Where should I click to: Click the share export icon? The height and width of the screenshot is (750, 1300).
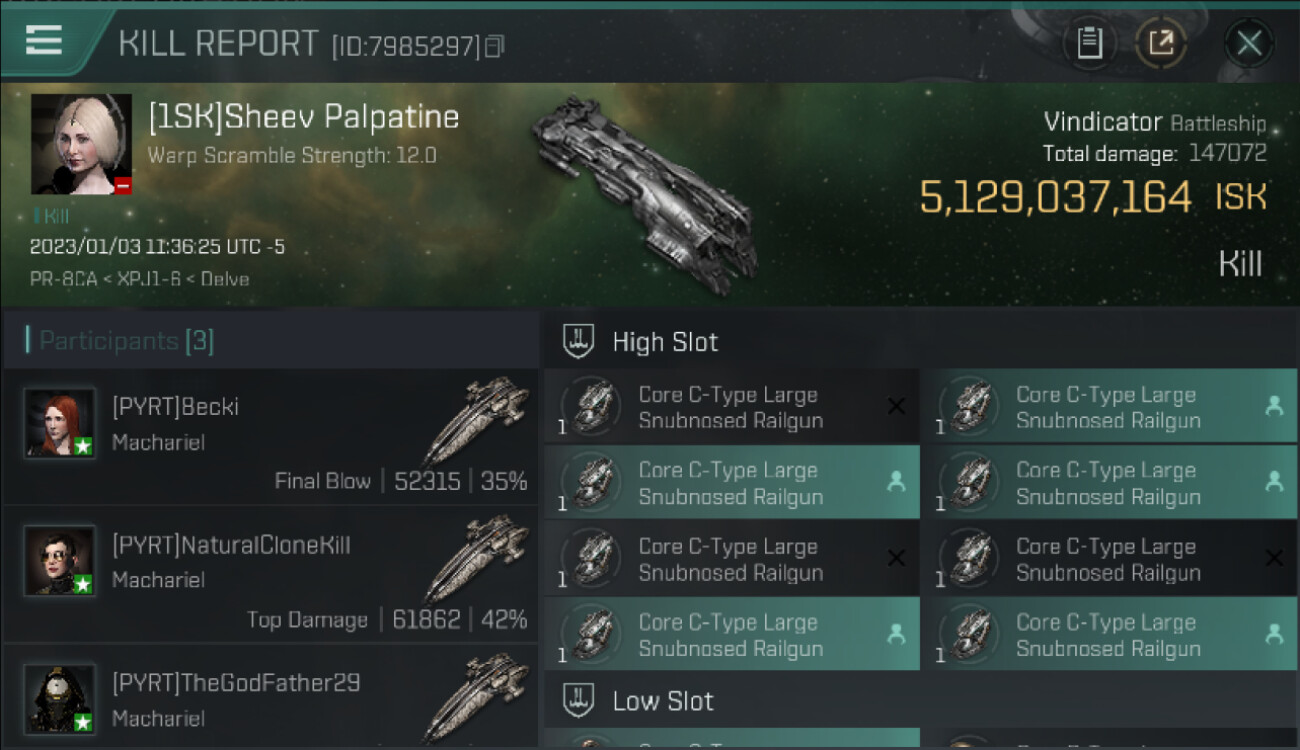(x=1161, y=43)
